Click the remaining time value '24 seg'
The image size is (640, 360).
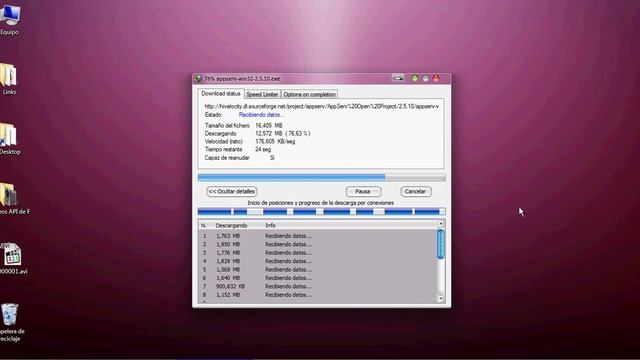263,149
